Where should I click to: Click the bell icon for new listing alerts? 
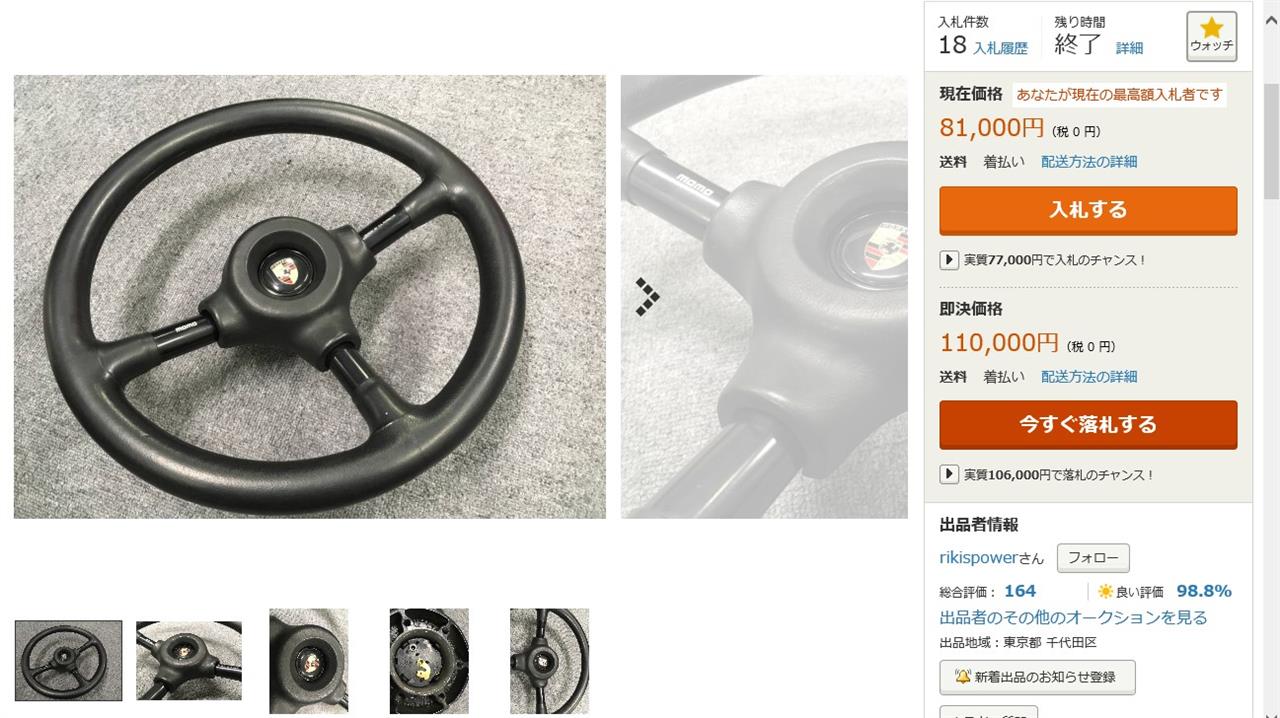tap(963, 677)
